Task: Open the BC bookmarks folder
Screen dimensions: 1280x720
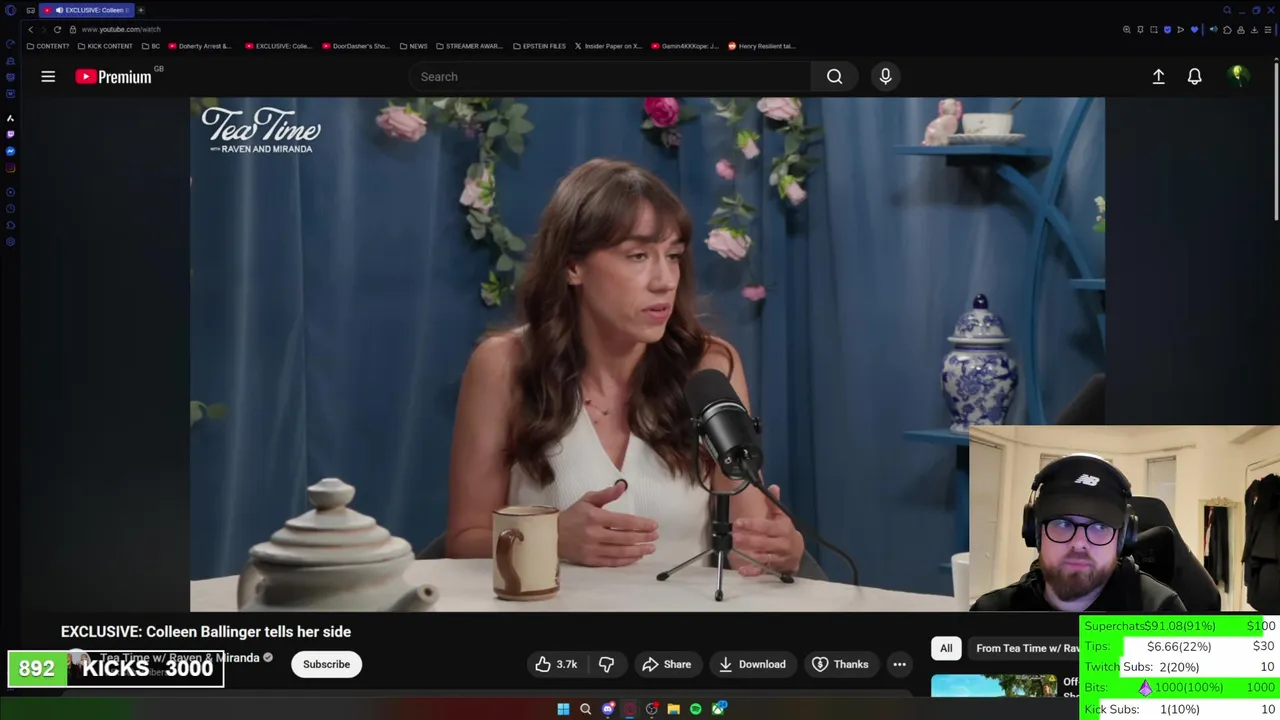Action: pos(151,46)
